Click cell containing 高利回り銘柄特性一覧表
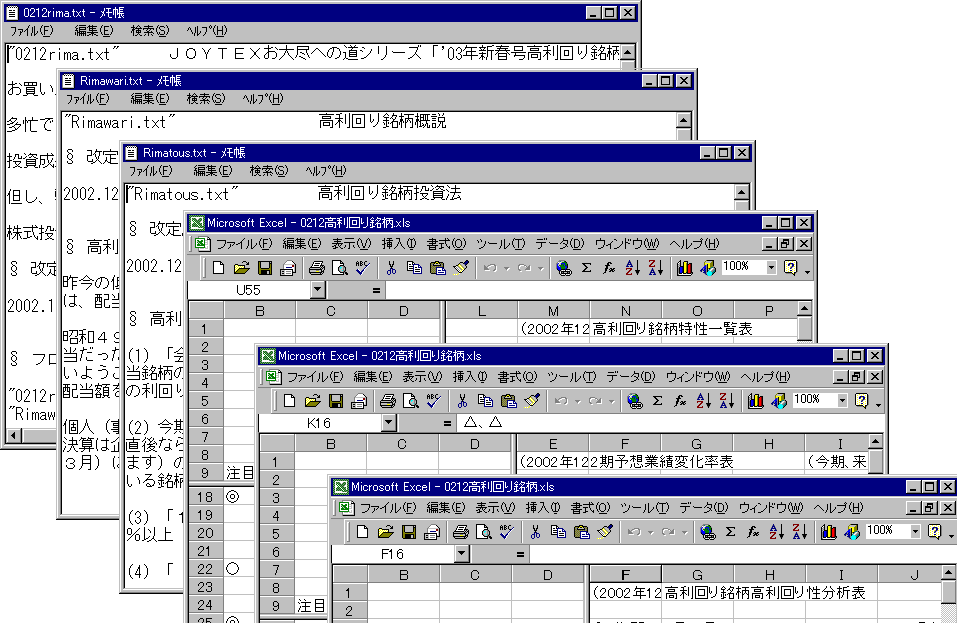 click(x=672, y=329)
